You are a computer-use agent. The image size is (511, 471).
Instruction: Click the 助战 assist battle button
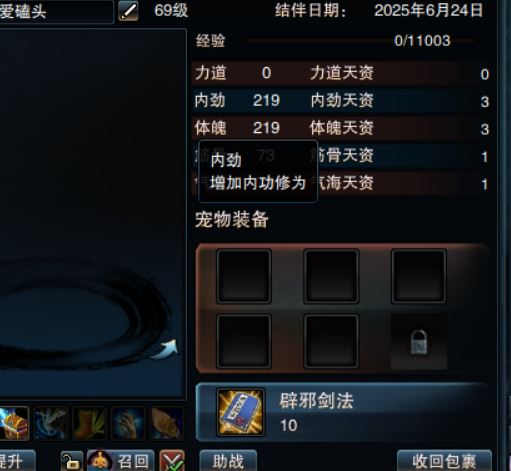coord(228,461)
